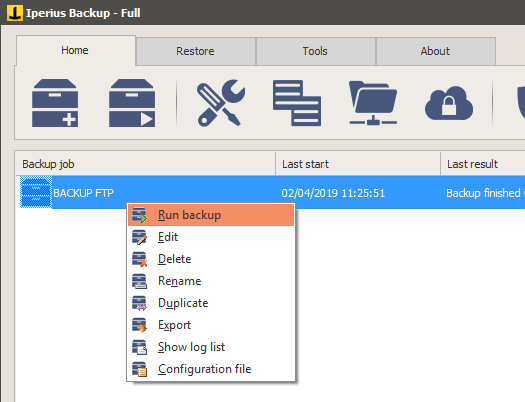
Task: Click the create new backup job icon
Action: [x=55, y=103]
